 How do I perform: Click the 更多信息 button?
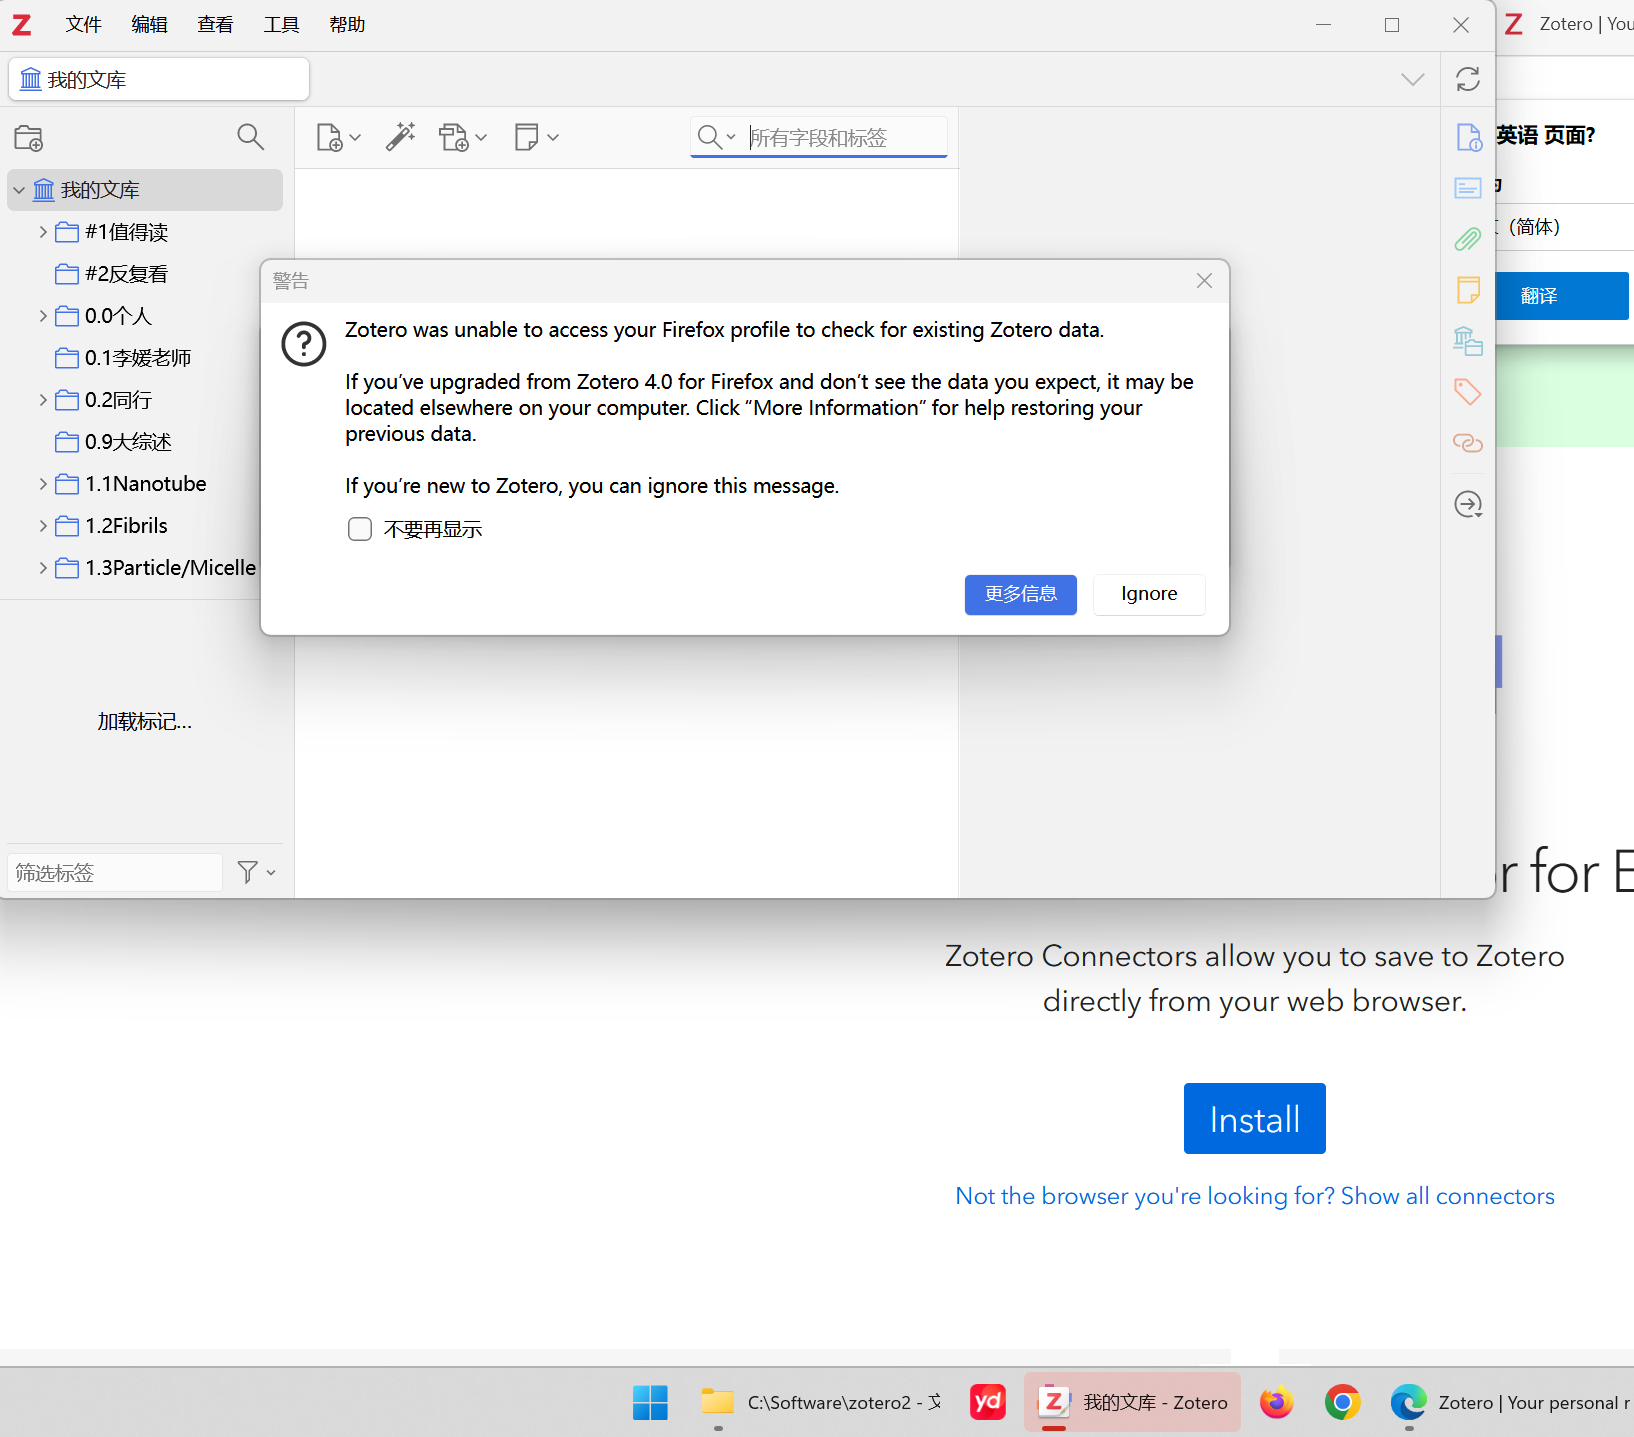[x=1020, y=594]
